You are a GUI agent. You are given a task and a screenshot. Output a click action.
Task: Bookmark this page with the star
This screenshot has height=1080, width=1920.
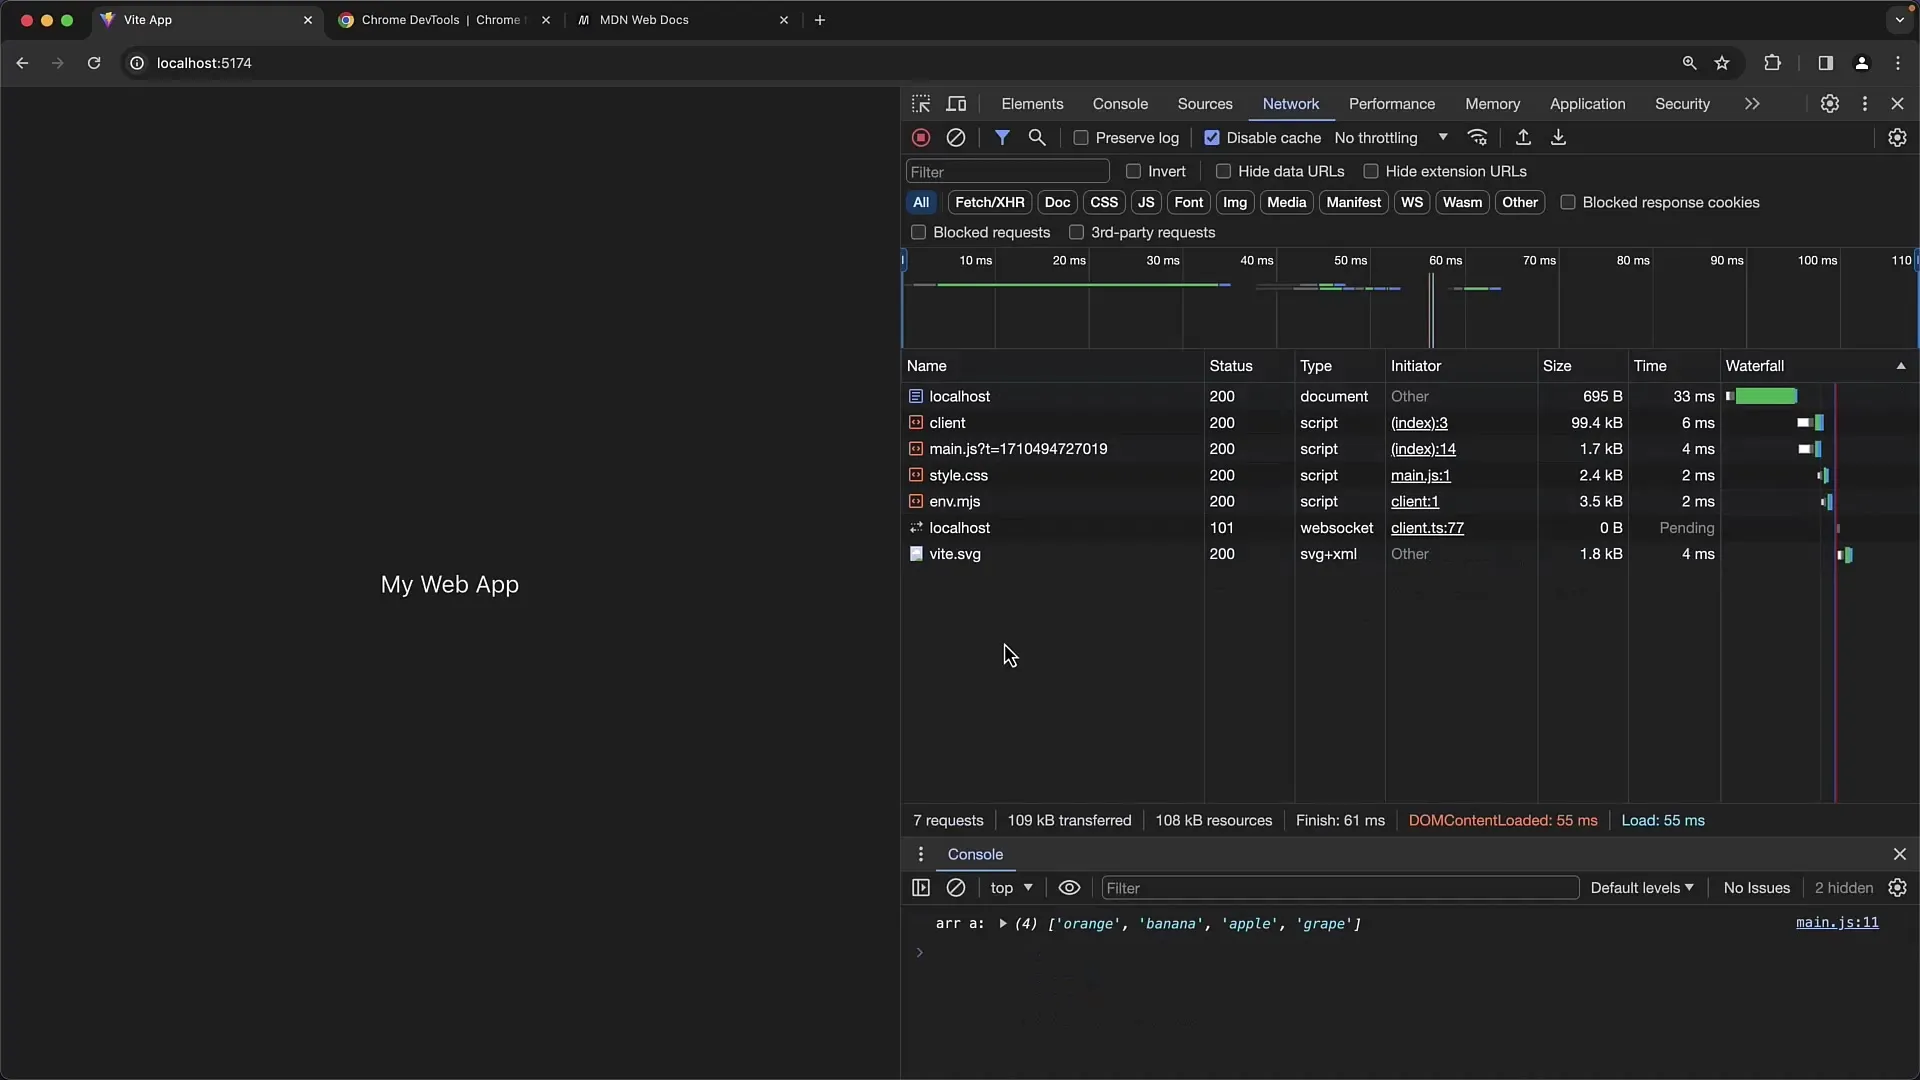[x=1722, y=63]
